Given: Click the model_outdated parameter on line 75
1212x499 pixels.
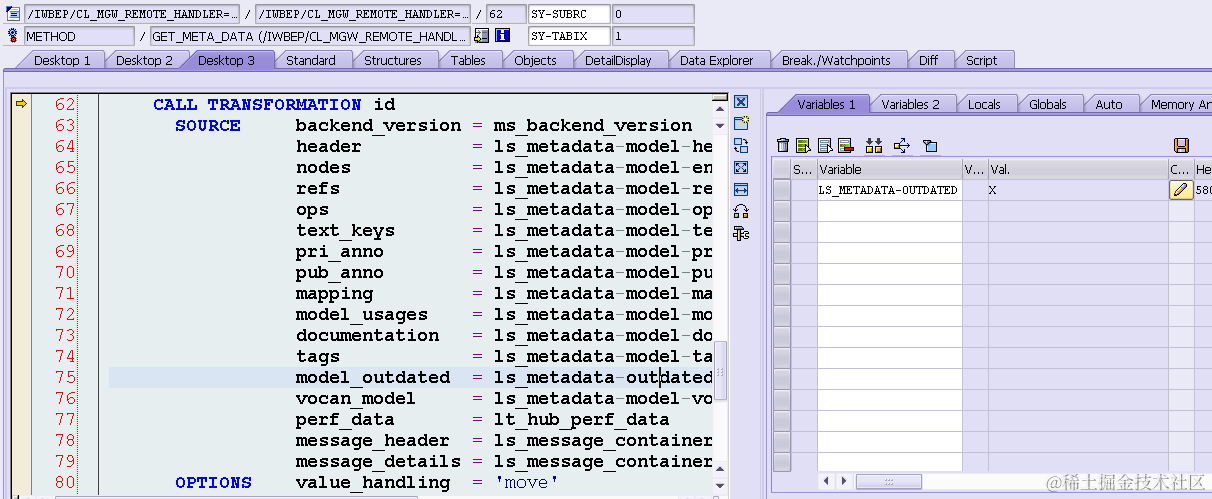Looking at the screenshot, I should (x=373, y=377).
